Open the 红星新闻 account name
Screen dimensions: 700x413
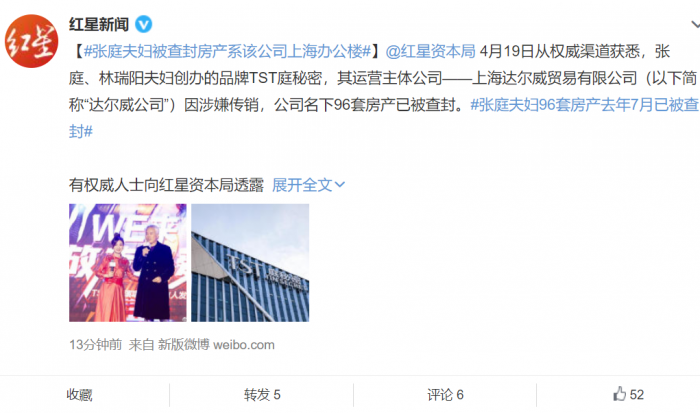(99, 24)
